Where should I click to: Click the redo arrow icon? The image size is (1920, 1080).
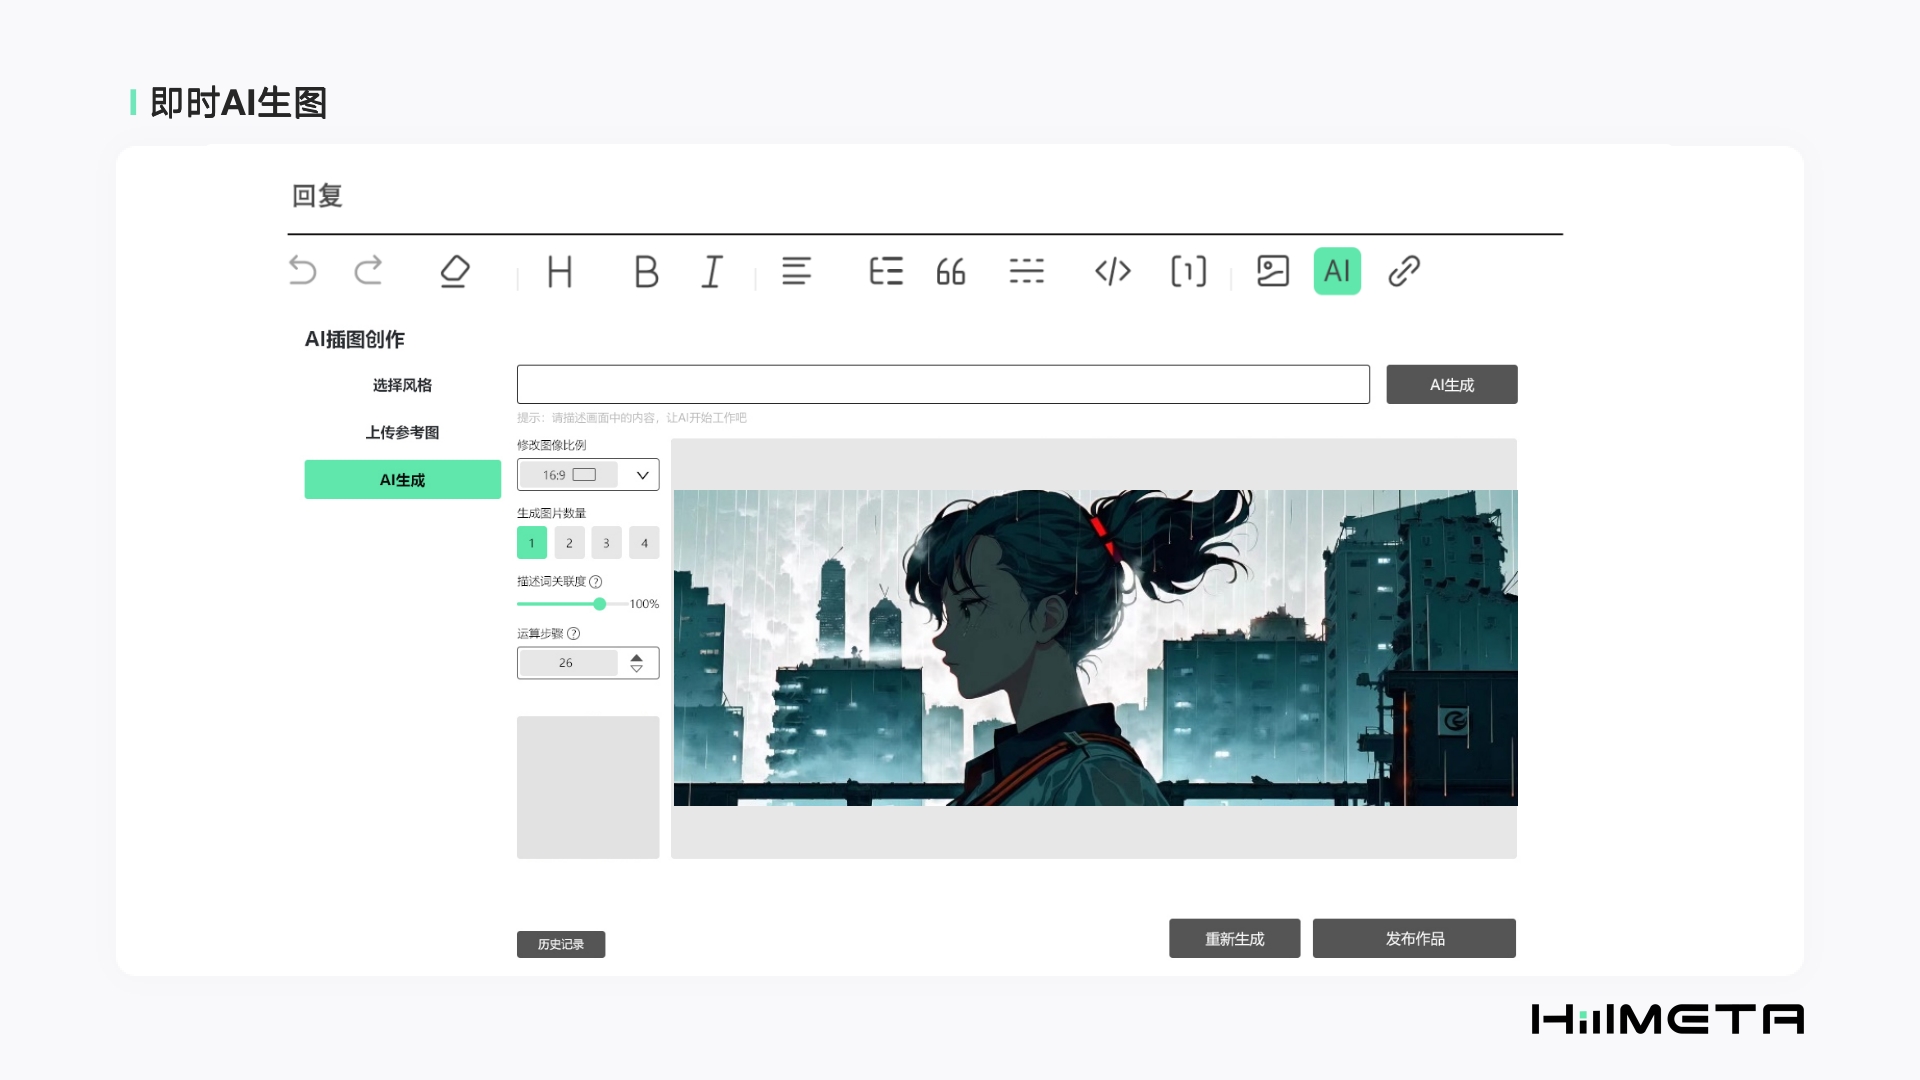click(368, 271)
